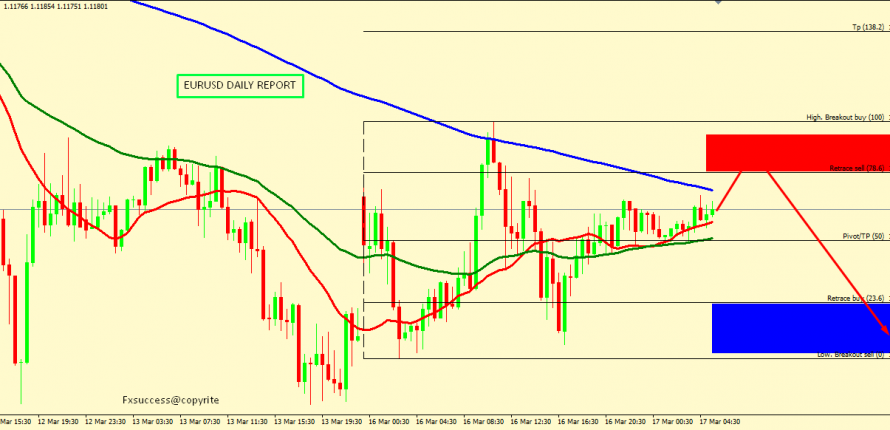890x430 pixels.
Task: Click the 13 Mar 03:30 time axis label
Action: point(150,422)
